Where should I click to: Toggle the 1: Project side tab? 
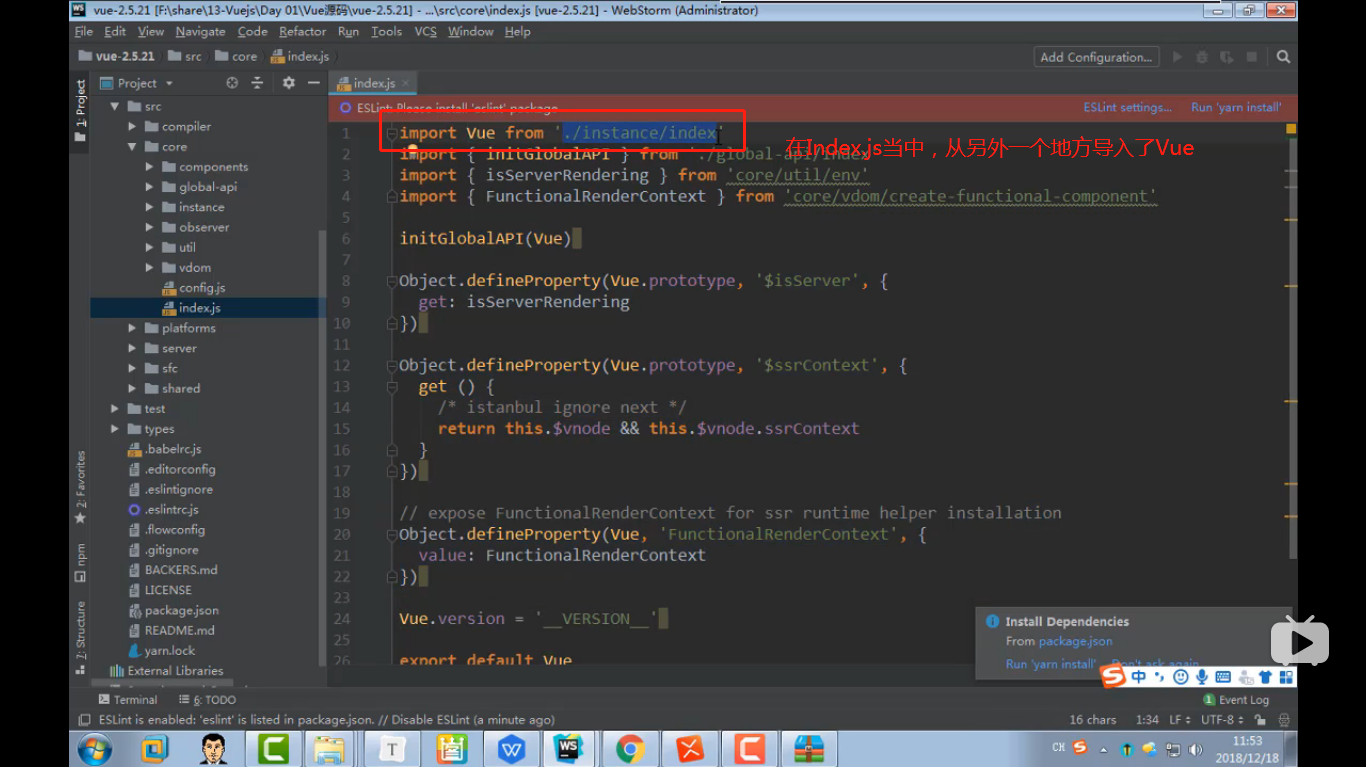click(x=80, y=113)
